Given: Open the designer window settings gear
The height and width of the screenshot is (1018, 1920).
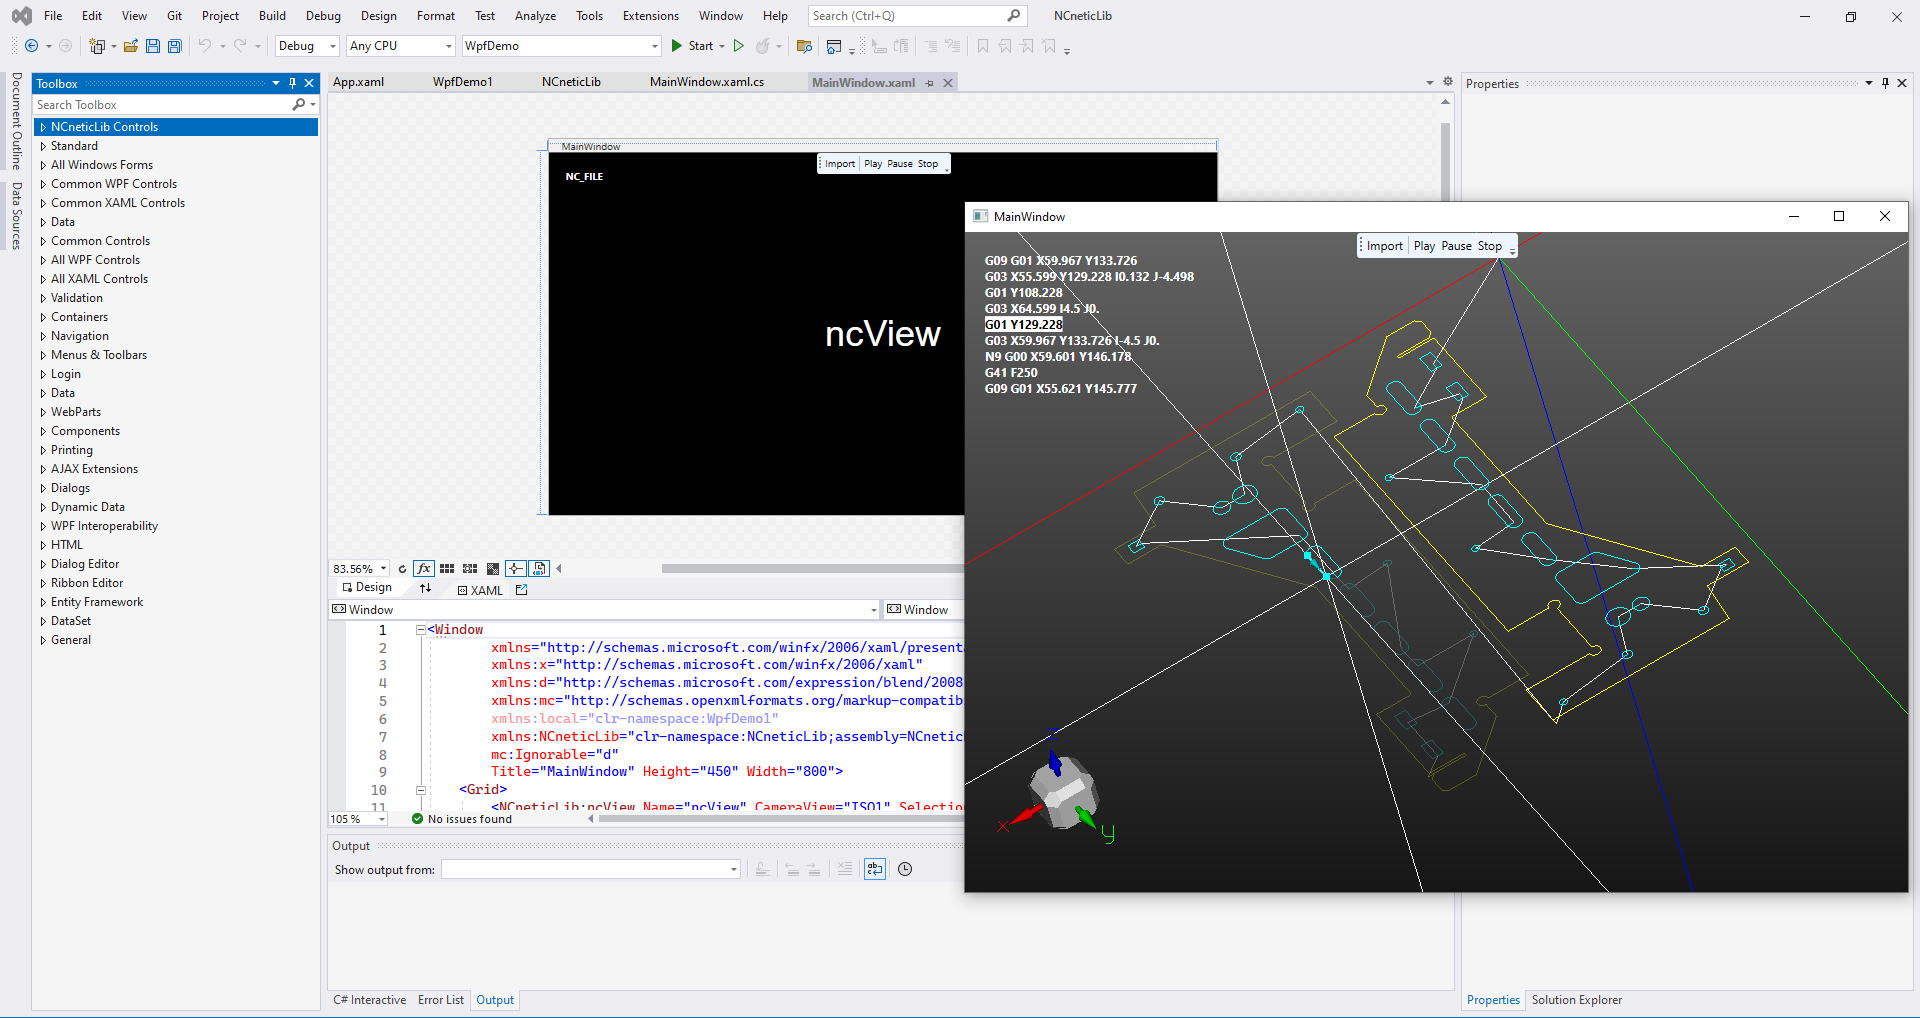Looking at the screenshot, I should (x=1447, y=82).
